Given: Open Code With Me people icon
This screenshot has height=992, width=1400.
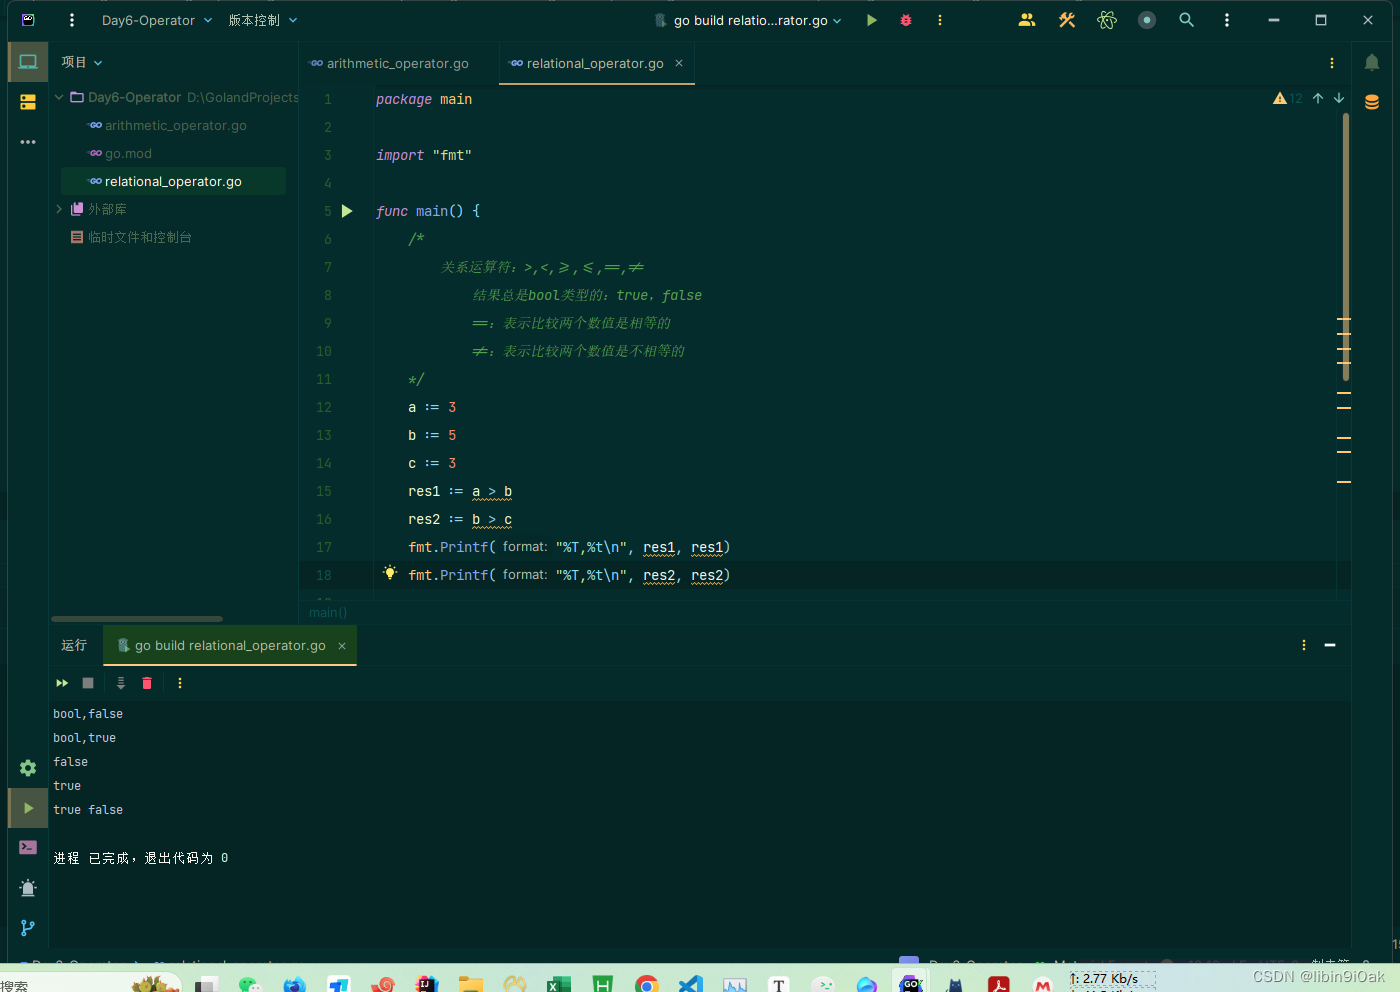Looking at the screenshot, I should pos(1027,20).
